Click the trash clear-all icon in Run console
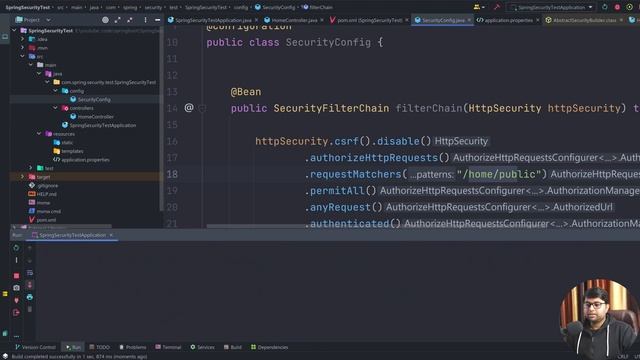Screen dimensions: 640x360 pyautogui.click(x=30, y=309)
